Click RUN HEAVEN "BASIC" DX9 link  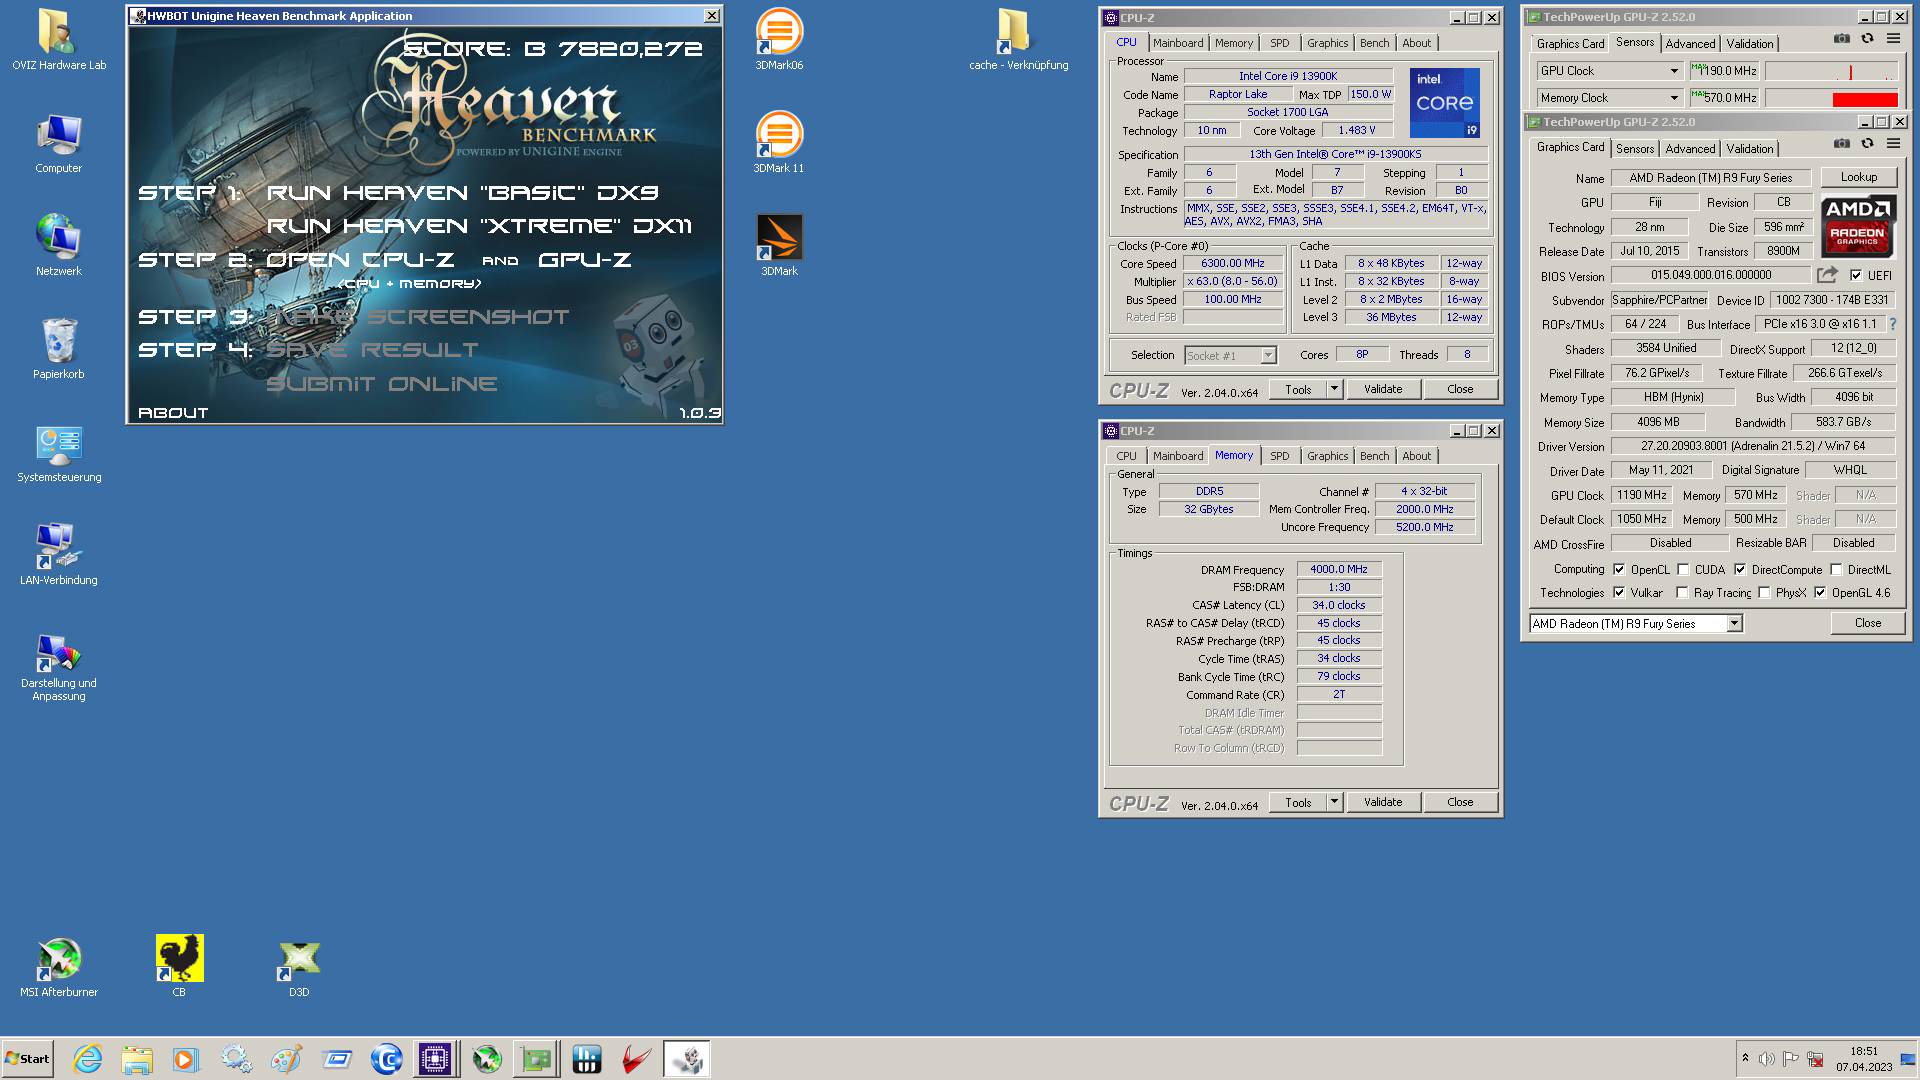pos(463,193)
